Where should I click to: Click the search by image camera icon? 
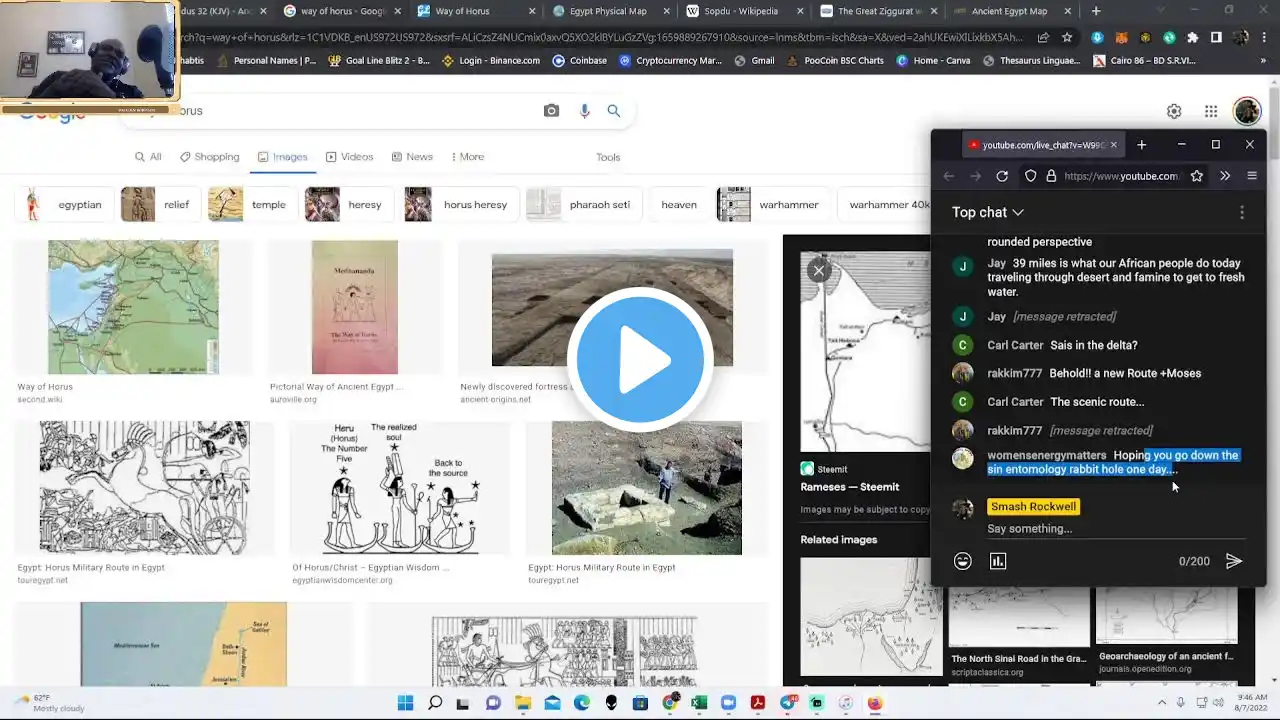(x=551, y=111)
